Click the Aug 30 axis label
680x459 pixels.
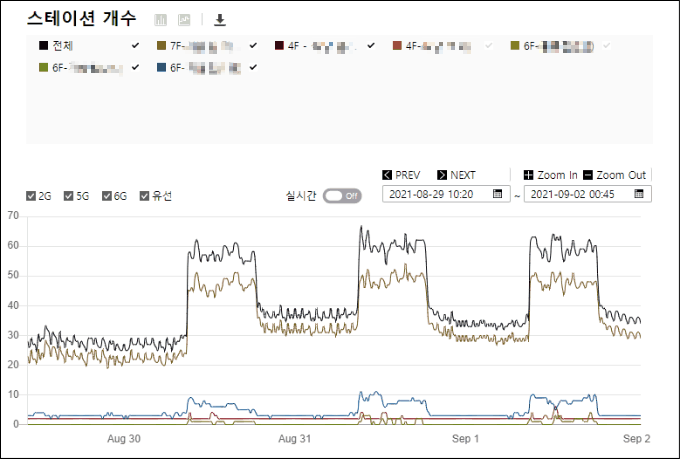[x=124, y=439]
